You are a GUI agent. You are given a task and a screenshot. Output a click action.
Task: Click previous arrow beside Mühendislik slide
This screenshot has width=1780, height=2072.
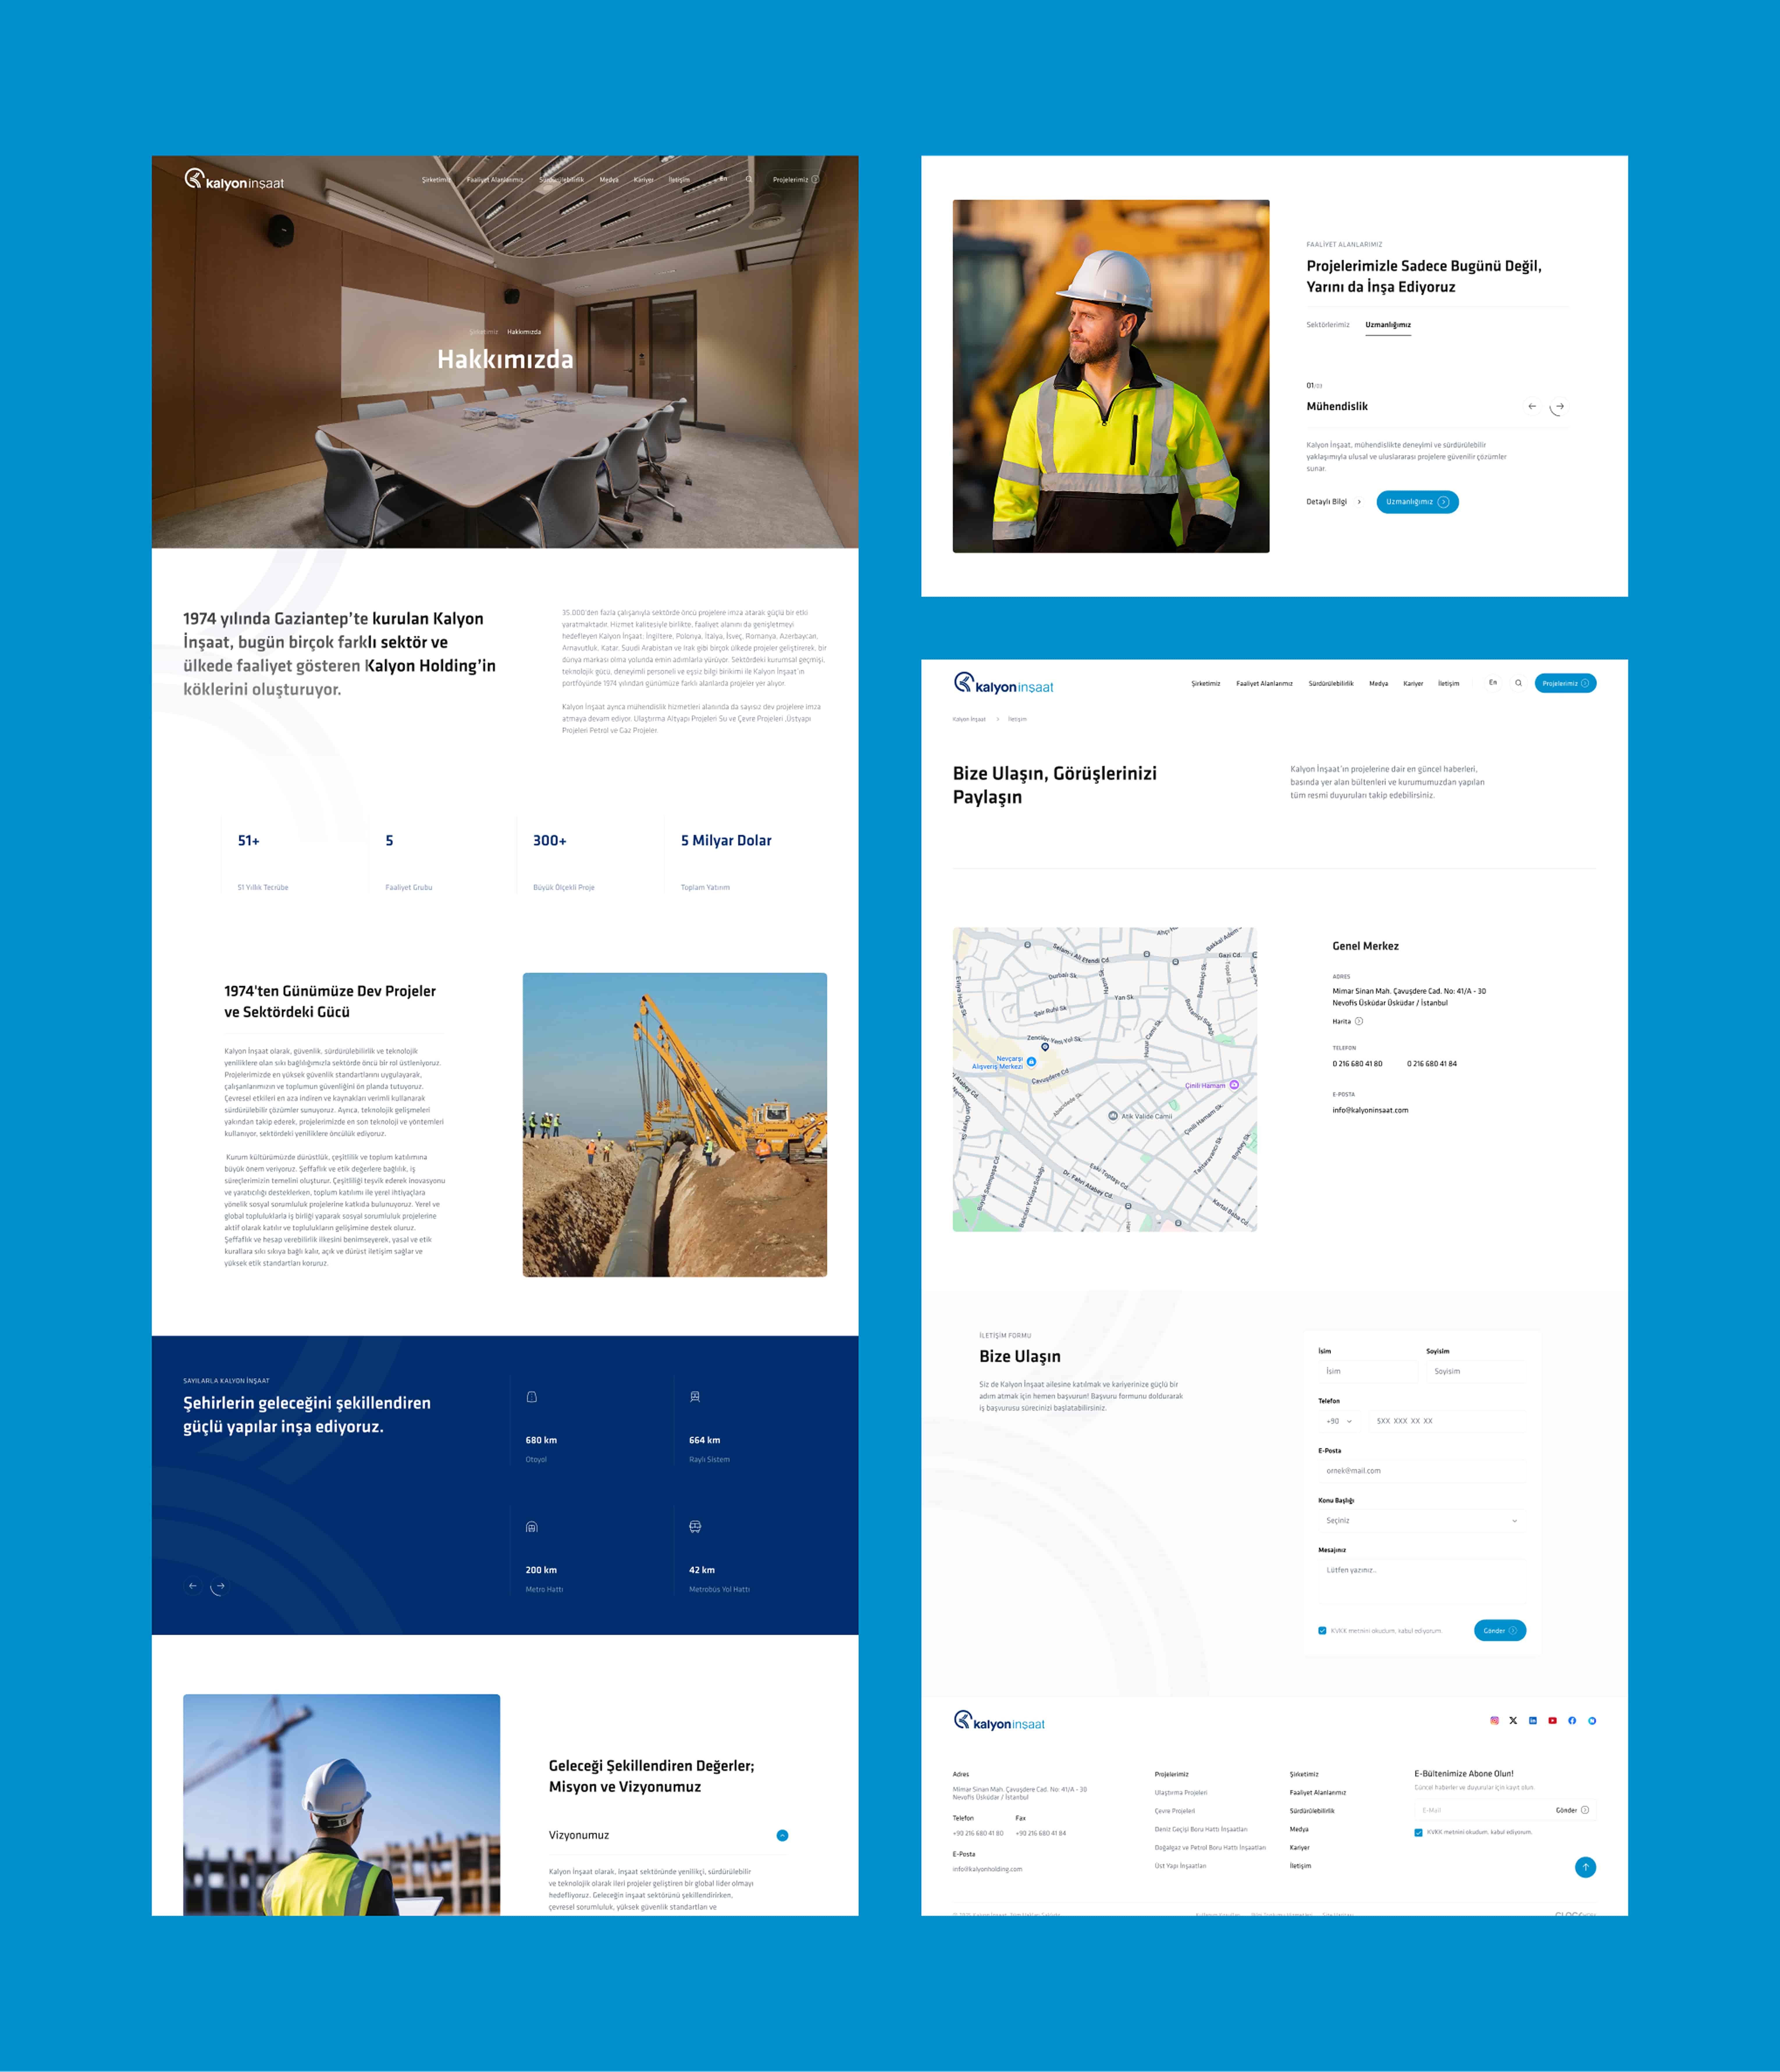point(1532,406)
